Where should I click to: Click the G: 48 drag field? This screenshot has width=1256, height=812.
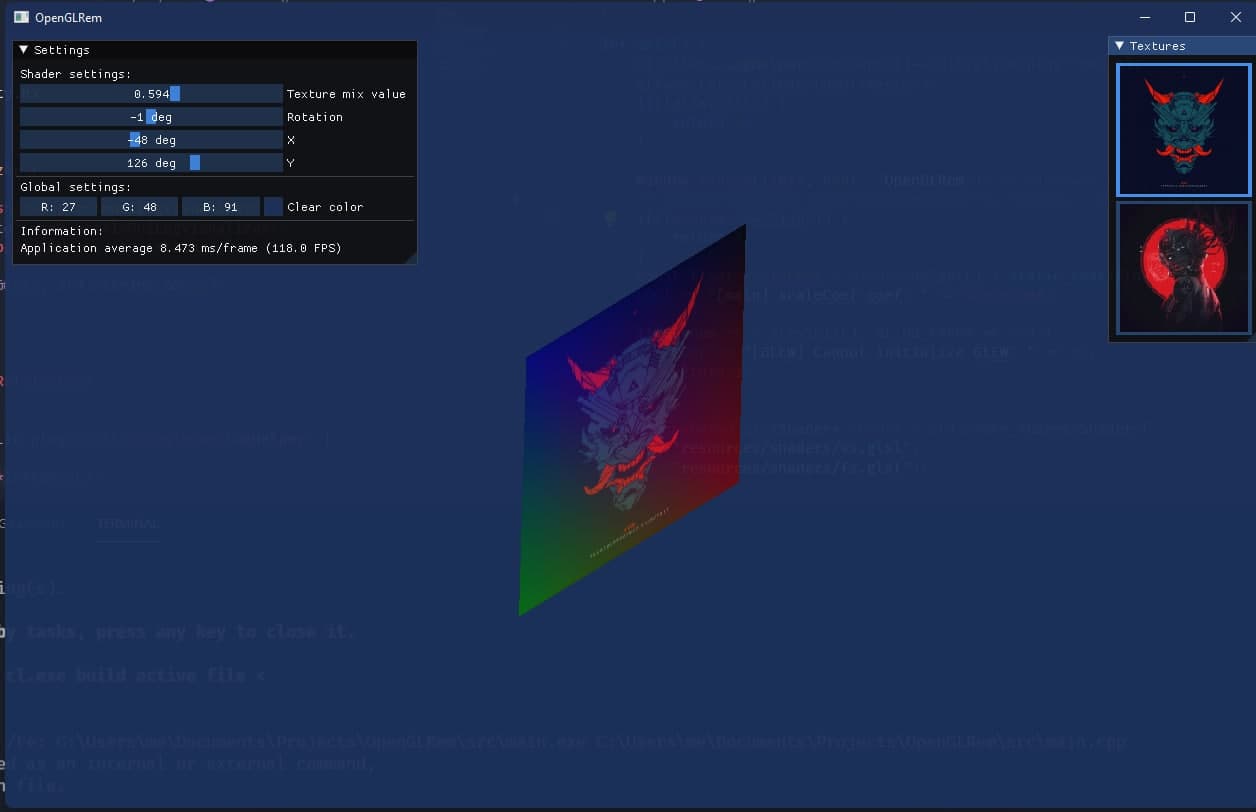click(139, 207)
